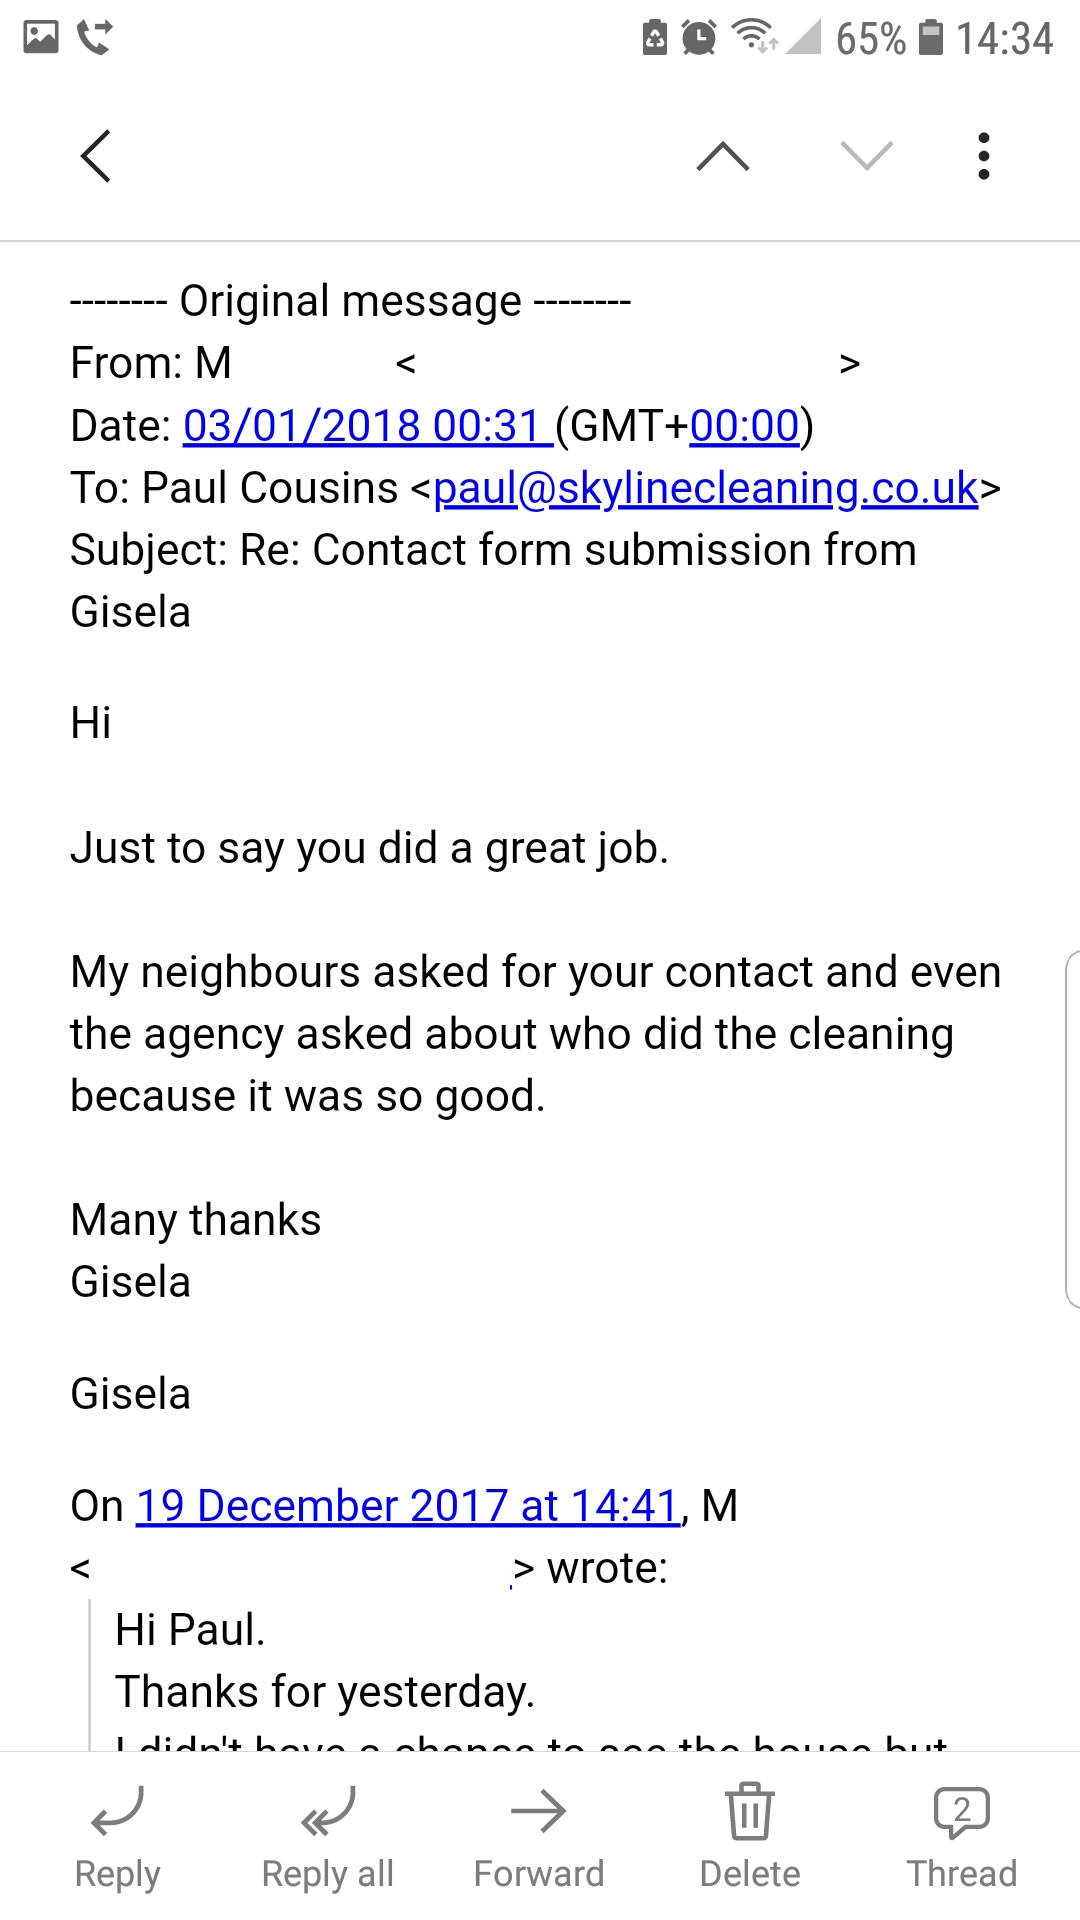1080x1920 pixels.
Task: Tap the paul@skylinecleaning.co.uk email link
Action: (x=705, y=488)
